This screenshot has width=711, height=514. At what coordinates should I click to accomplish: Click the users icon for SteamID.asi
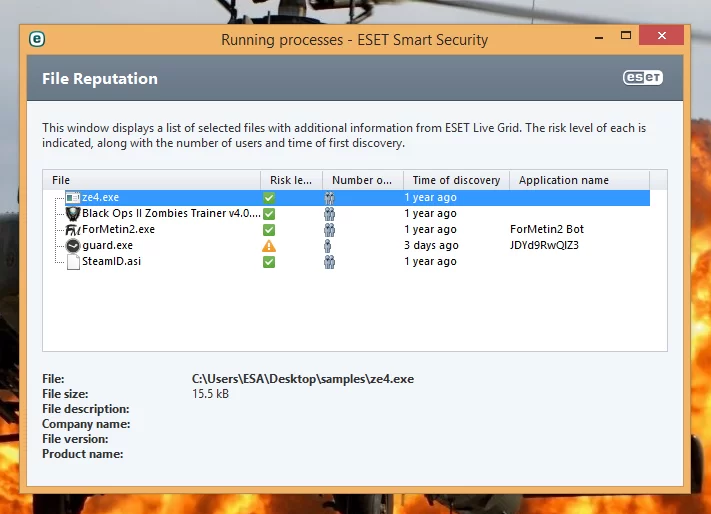[330, 262]
